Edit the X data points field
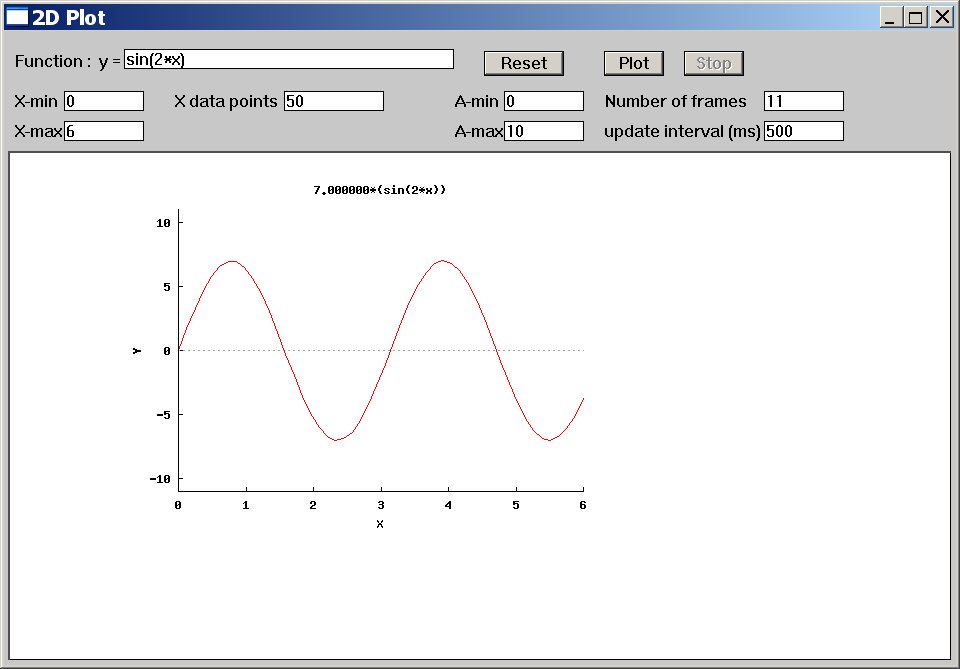Screen dimensions: 960x669 (x=334, y=101)
